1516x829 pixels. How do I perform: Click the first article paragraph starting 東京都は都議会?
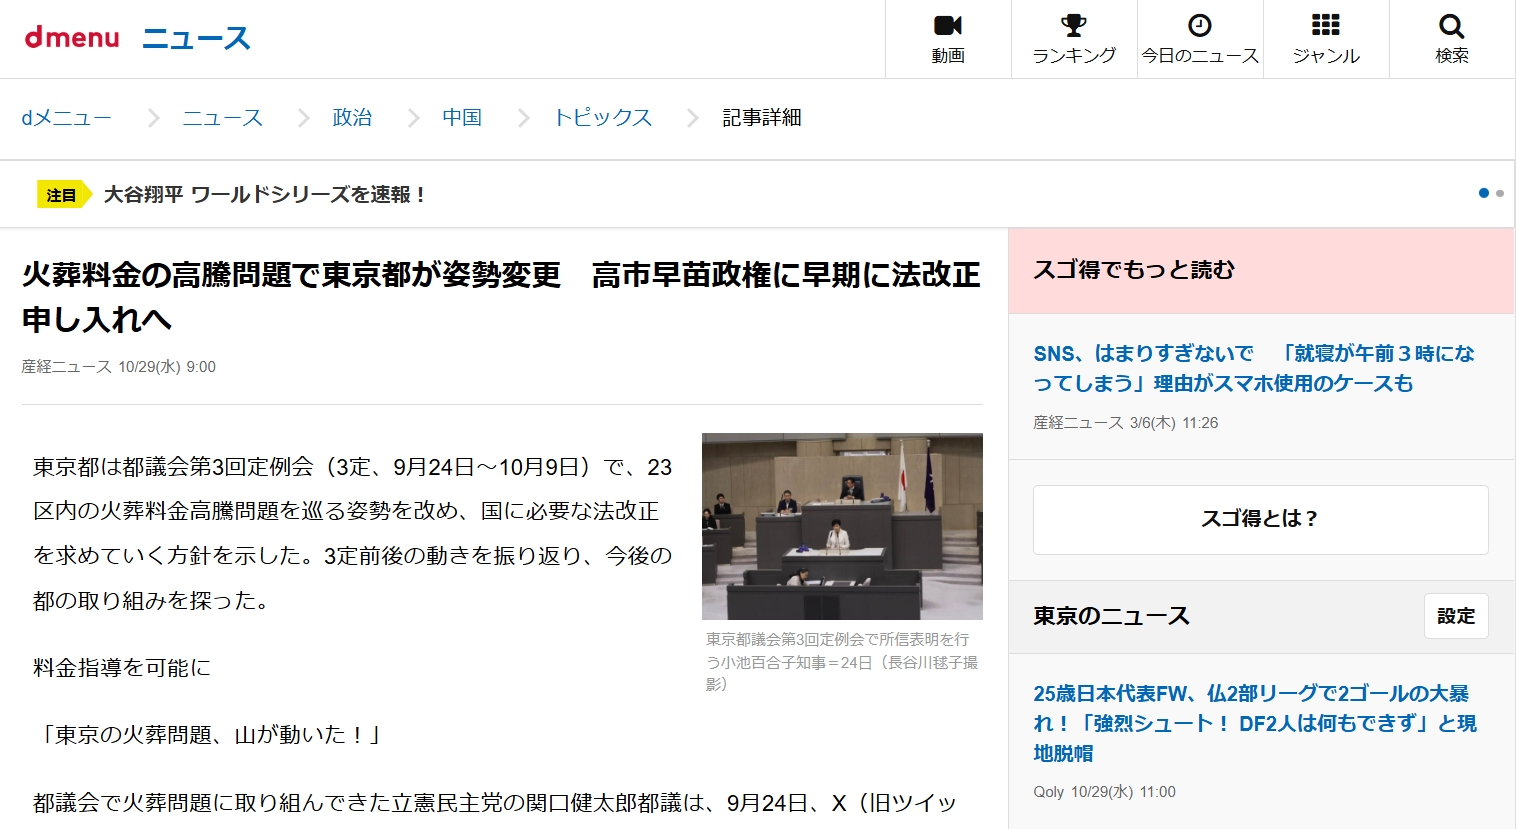352,534
